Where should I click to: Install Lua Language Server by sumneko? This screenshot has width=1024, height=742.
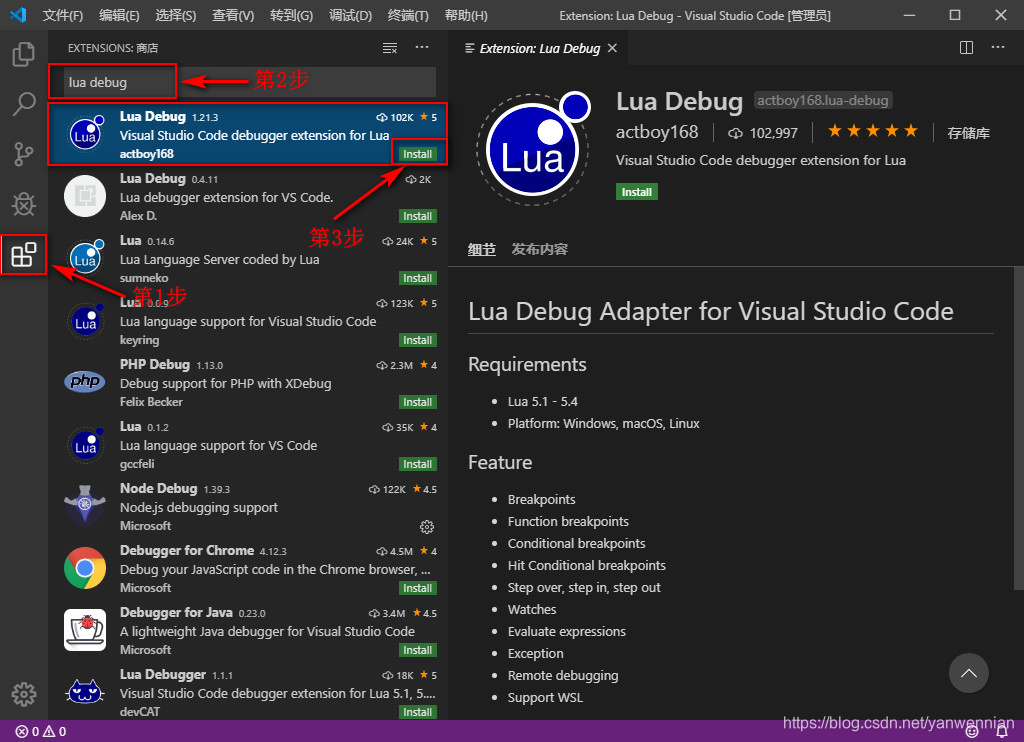[417, 278]
